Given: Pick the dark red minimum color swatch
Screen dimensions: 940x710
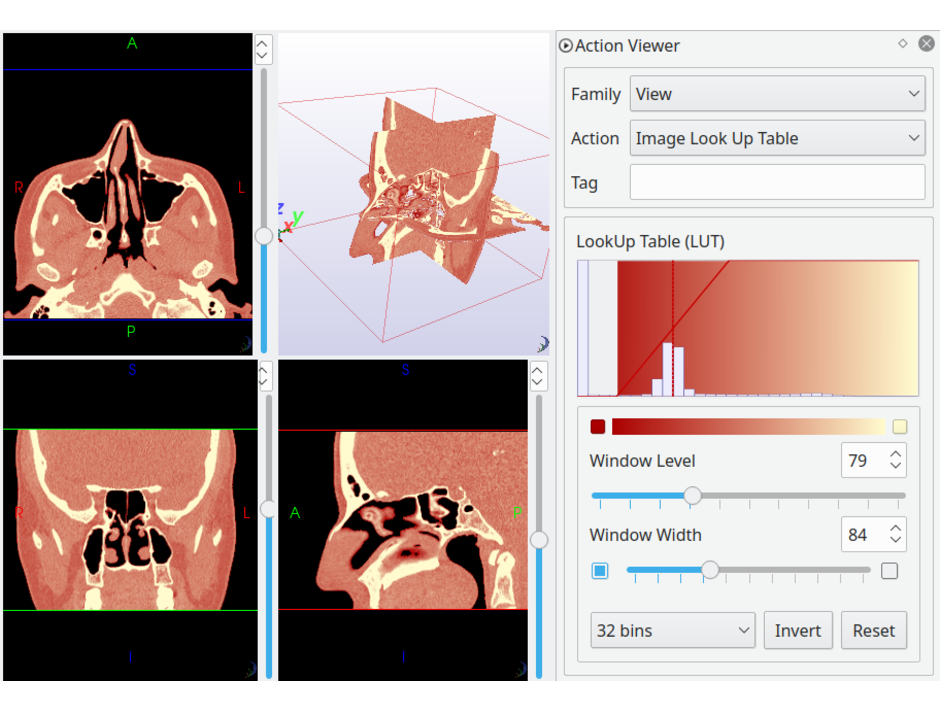Looking at the screenshot, I should click(598, 427).
